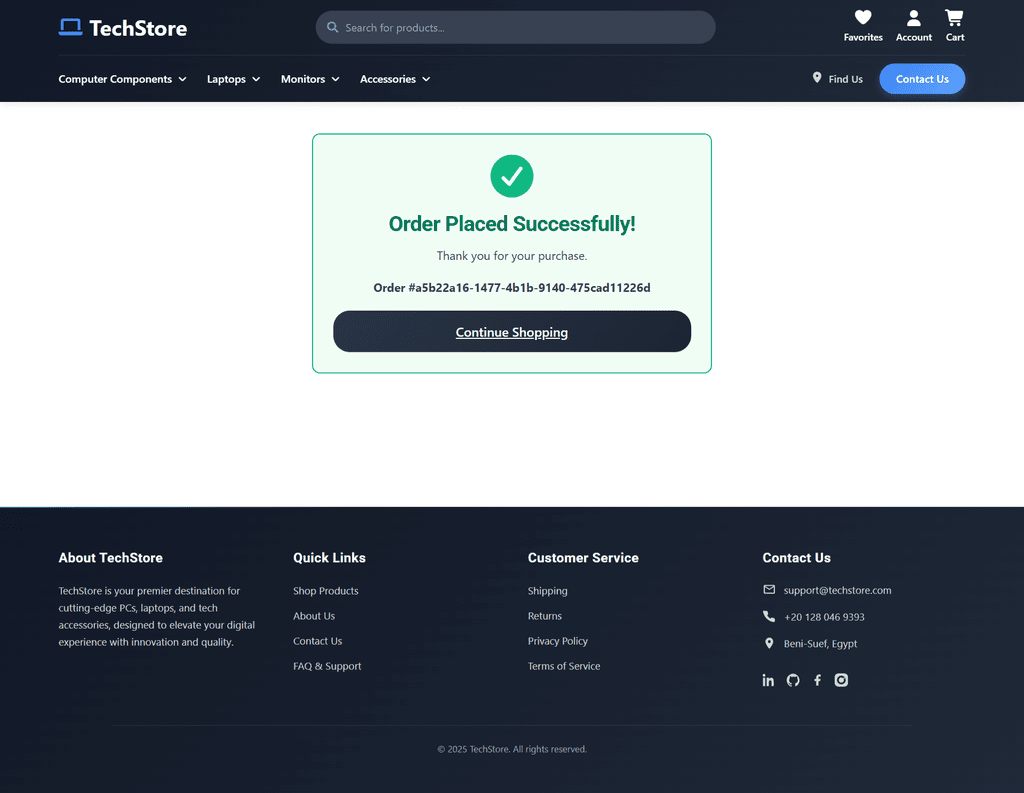Open the Monitors menu

pos(310,79)
